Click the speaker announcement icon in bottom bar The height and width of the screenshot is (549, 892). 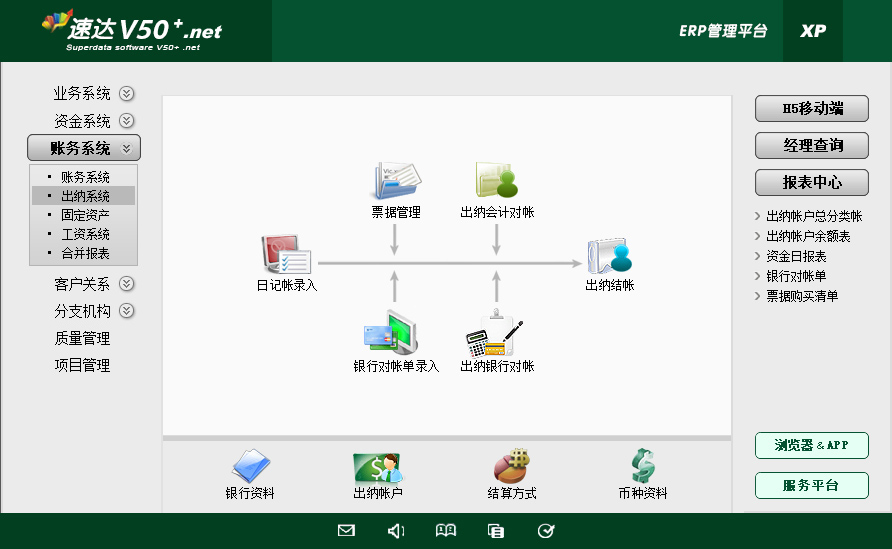pyautogui.click(x=396, y=531)
